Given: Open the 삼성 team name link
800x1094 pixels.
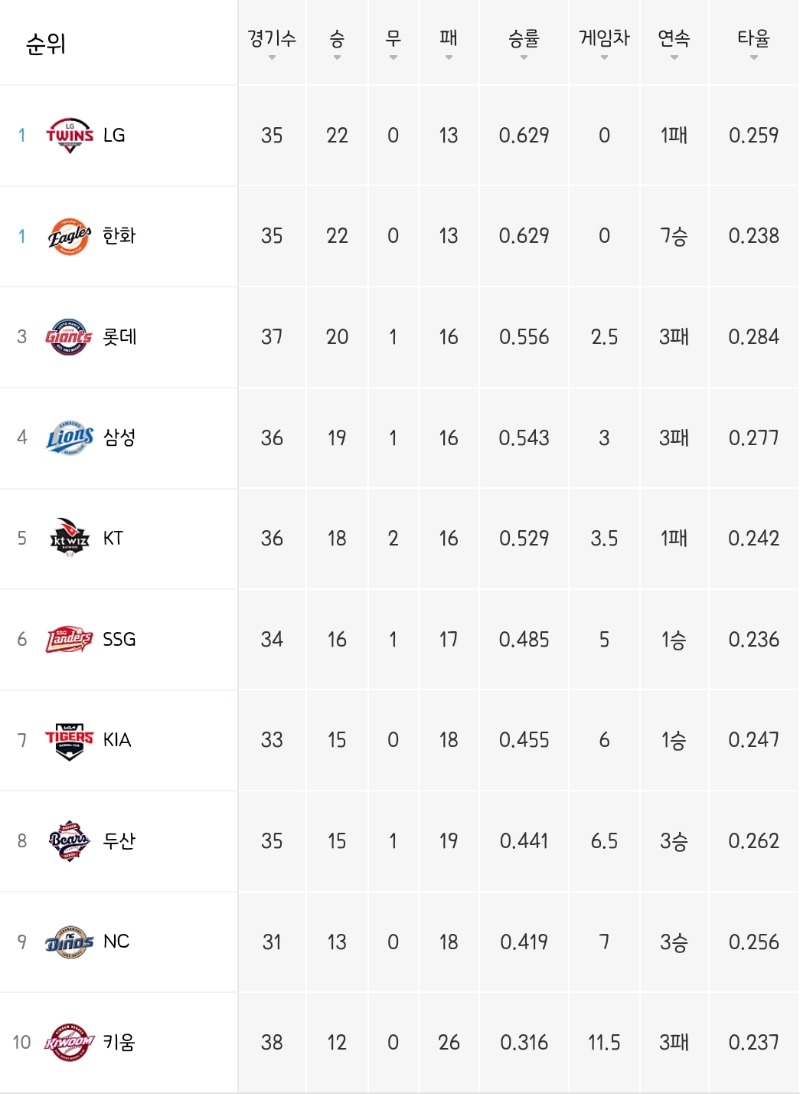Looking at the screenshot, I should pos(119,437).
